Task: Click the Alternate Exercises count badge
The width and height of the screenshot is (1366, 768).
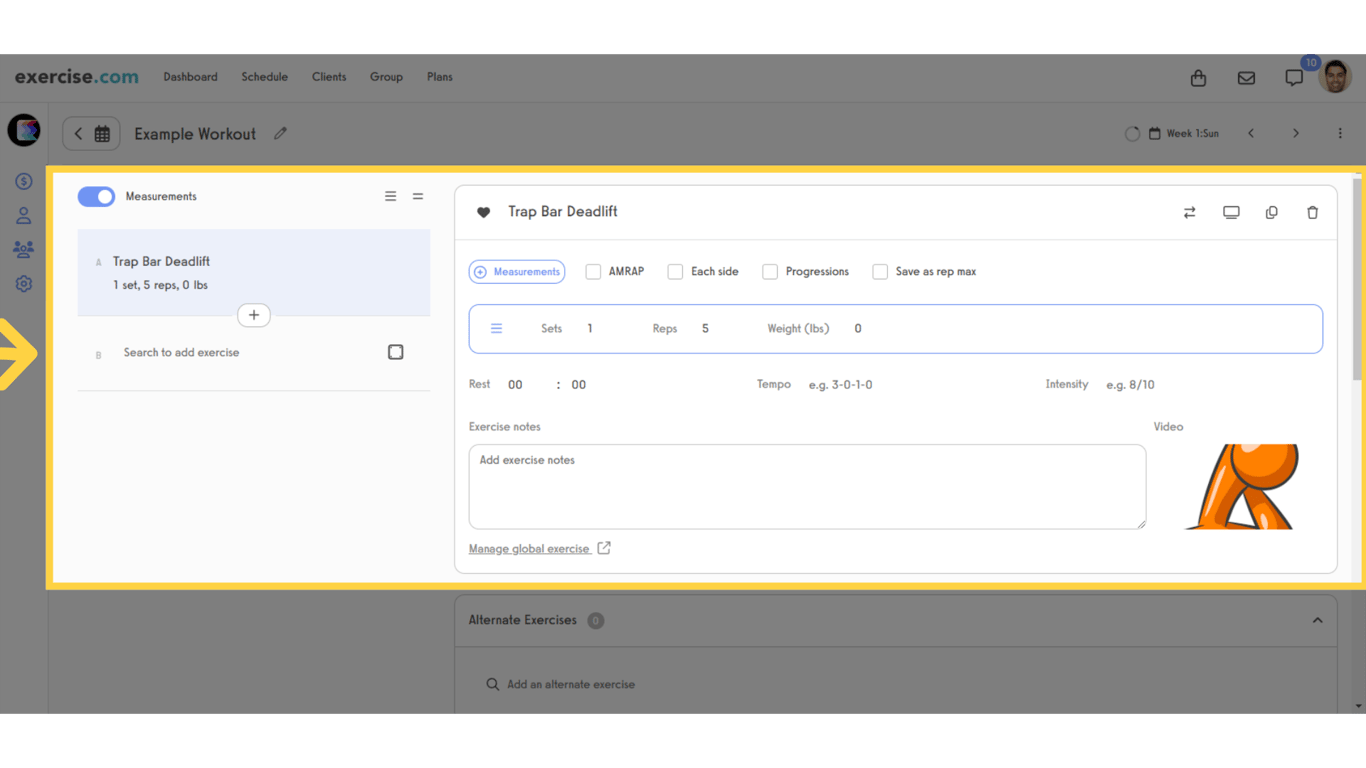Action: click(x=596, y=620)
